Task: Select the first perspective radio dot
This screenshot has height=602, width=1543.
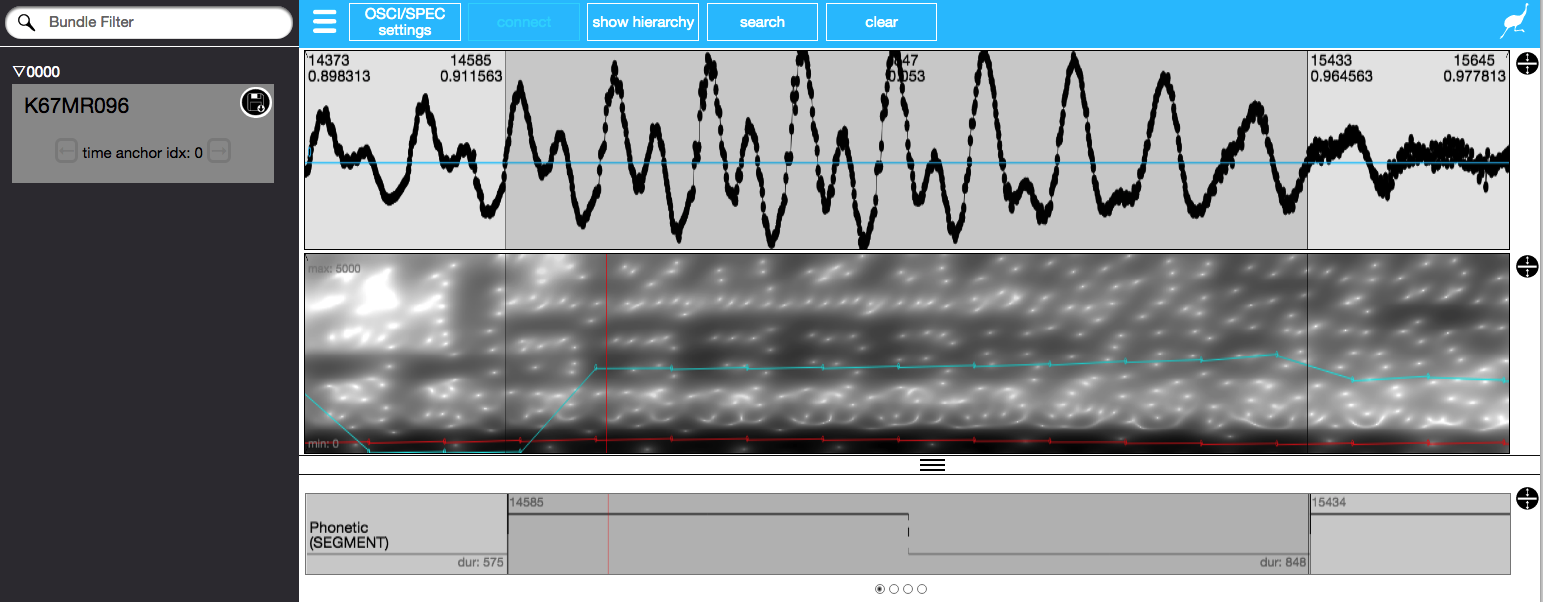Action: 880,589
